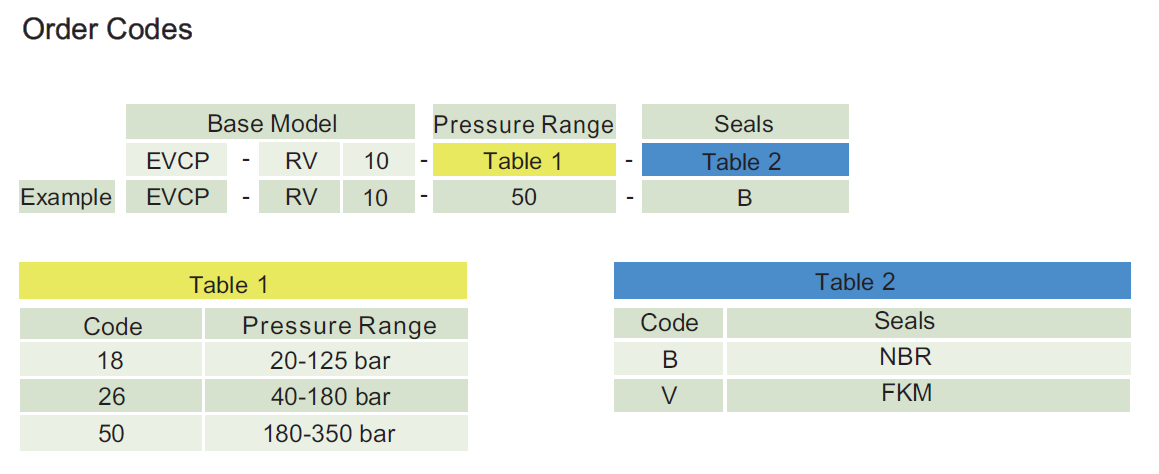Click the "Order Codes" heading
Screen dimensions: 1159x474
(107, 30)
